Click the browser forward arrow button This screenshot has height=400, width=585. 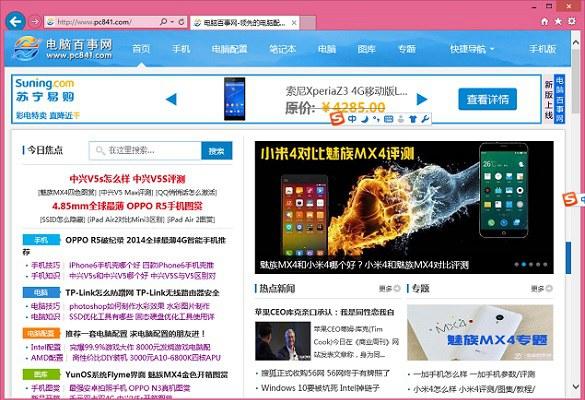point(34,22)
